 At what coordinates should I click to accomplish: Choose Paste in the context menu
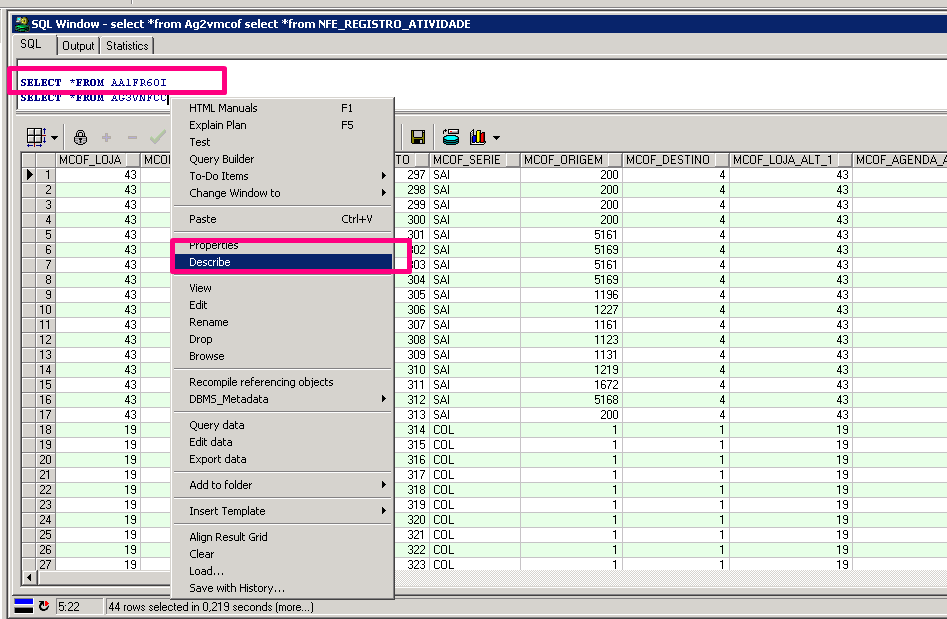[283, 219]
